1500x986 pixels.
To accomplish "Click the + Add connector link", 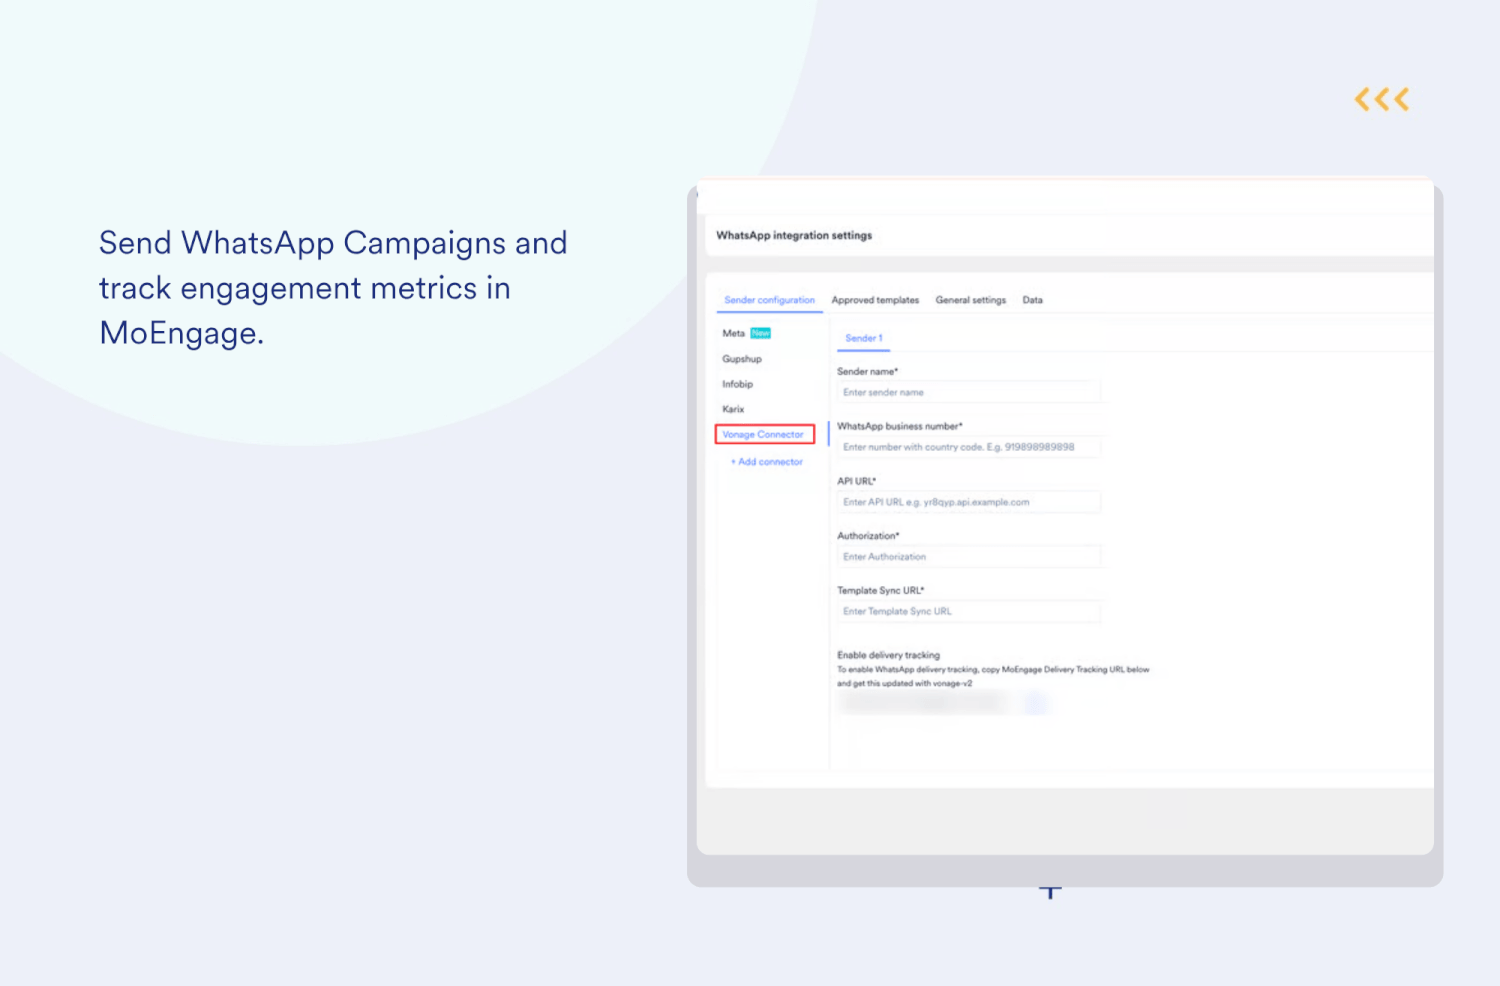I will [x=767, y=462].
